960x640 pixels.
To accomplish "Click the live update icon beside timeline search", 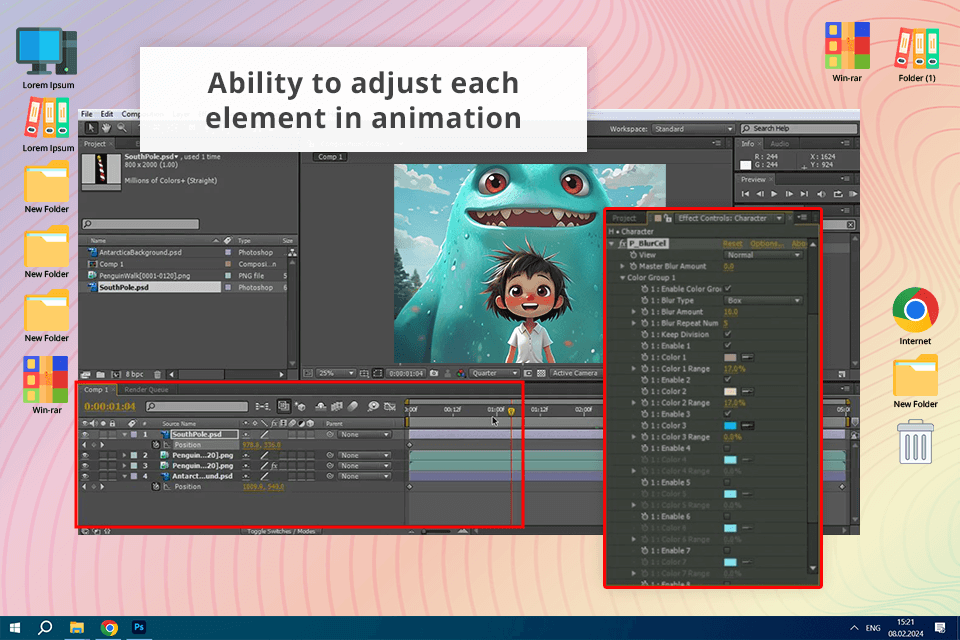I will 283,406.
